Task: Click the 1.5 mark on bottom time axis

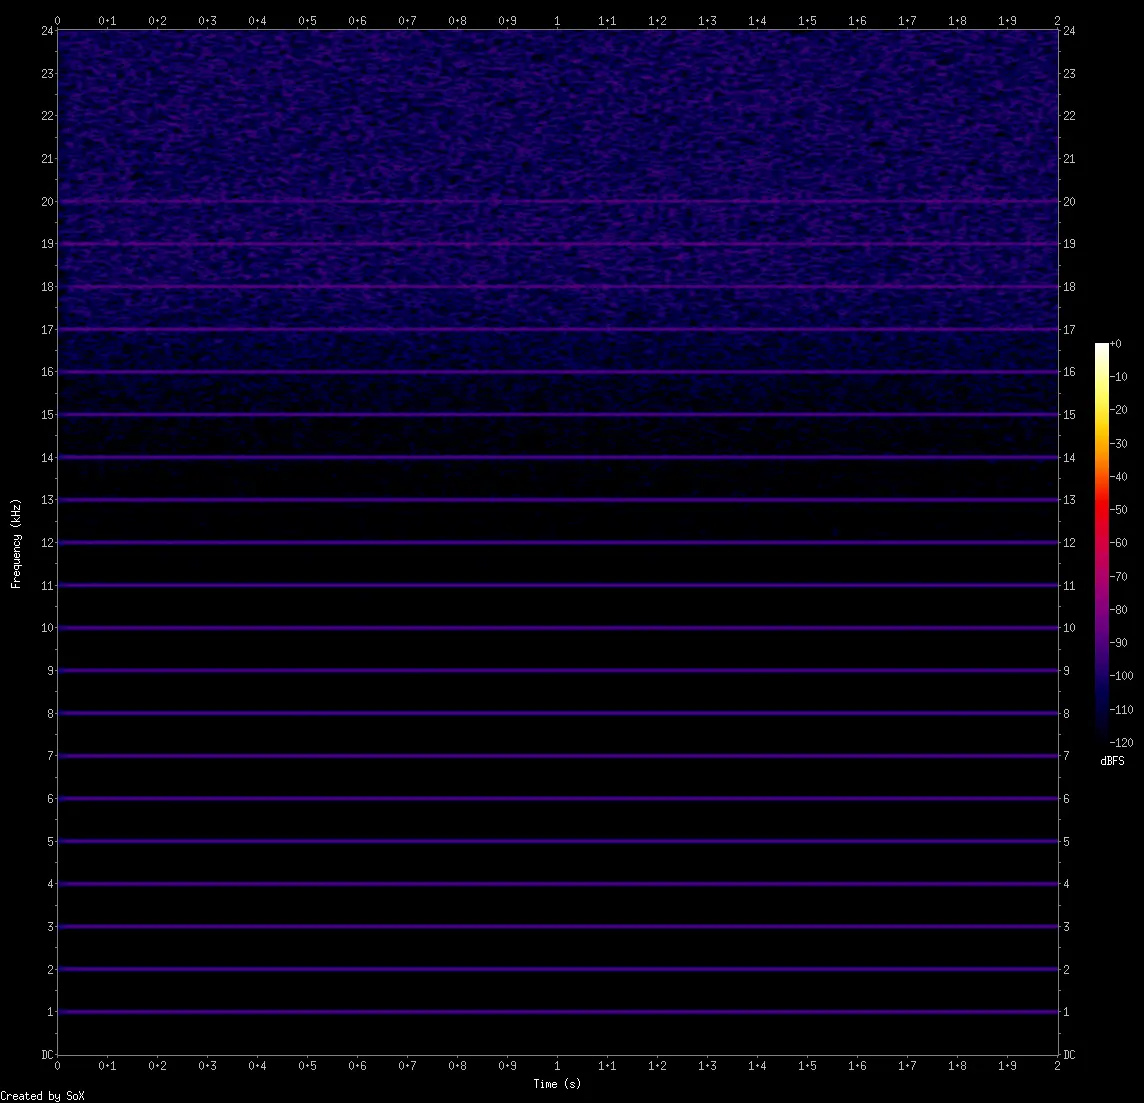Action: click(807, 1066)
